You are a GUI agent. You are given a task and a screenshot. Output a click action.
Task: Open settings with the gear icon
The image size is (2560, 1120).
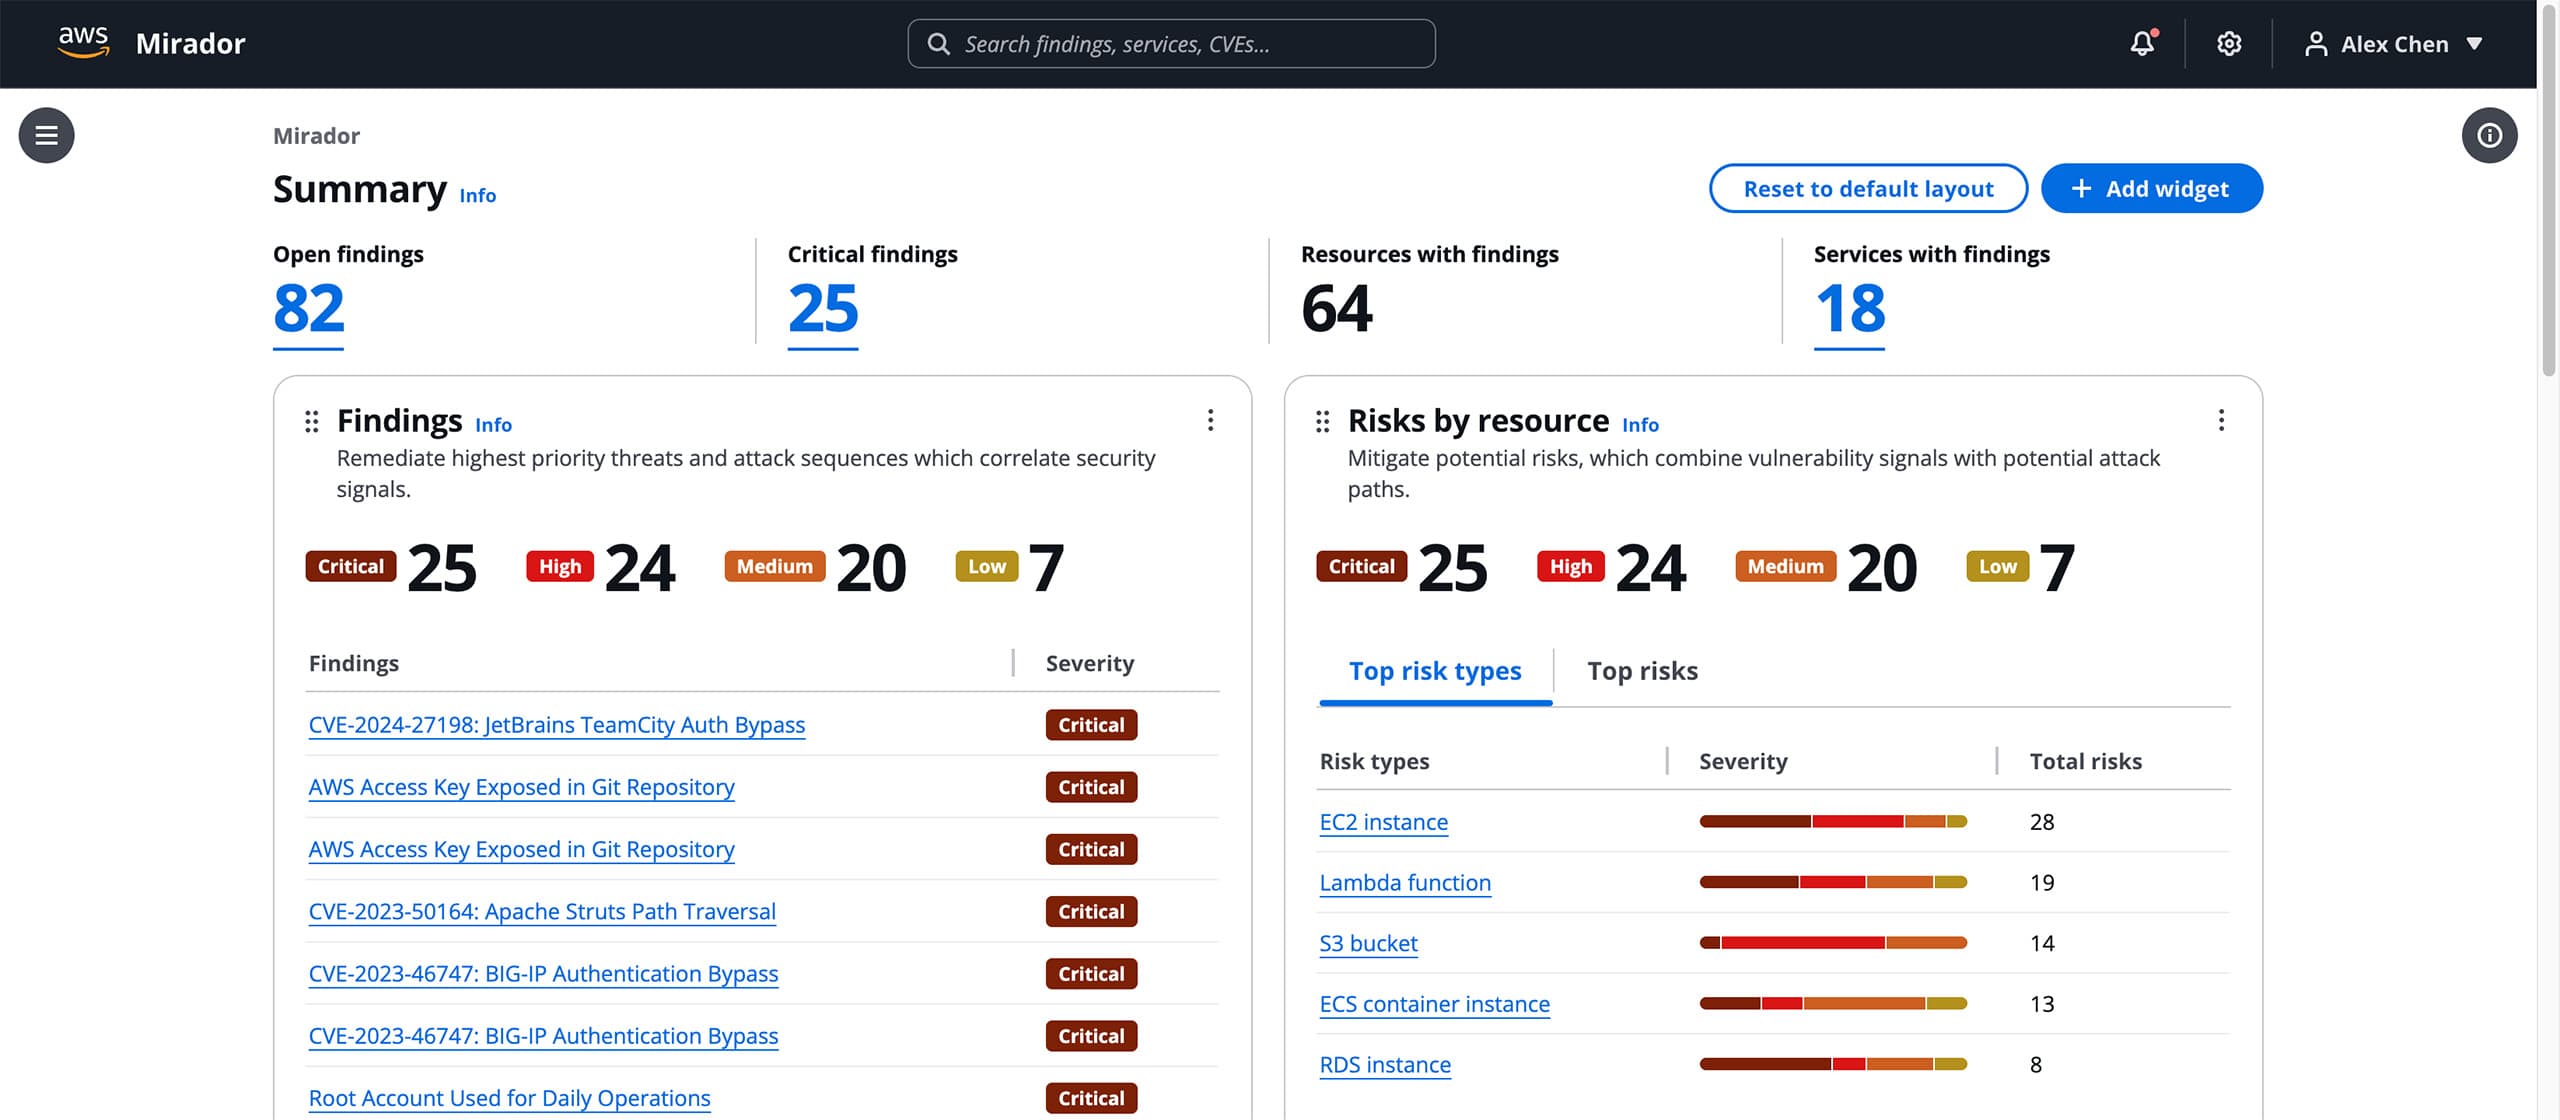tap(2228, 43)
